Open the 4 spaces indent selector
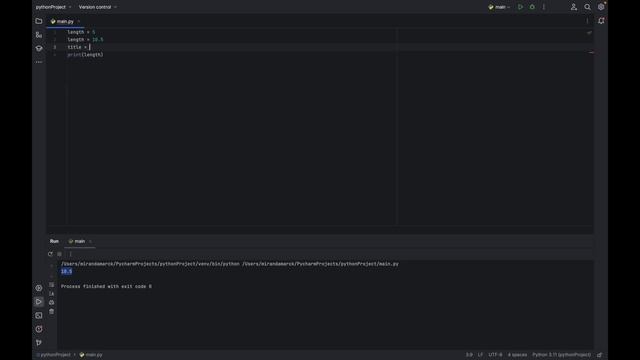 [517, 355]
